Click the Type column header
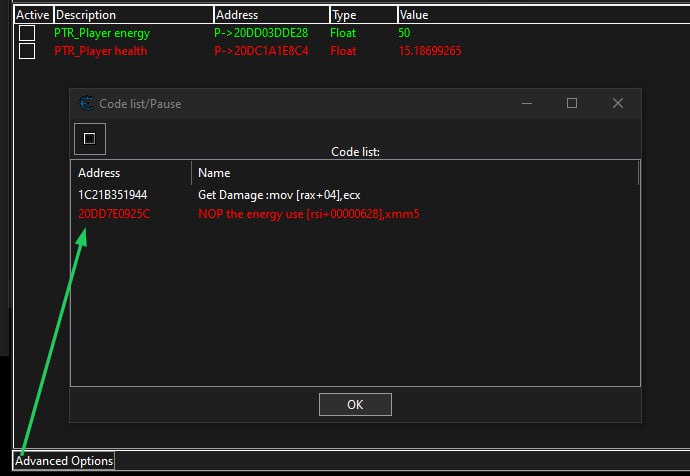The width and height of the screenshot is (690, 476). 361,15
